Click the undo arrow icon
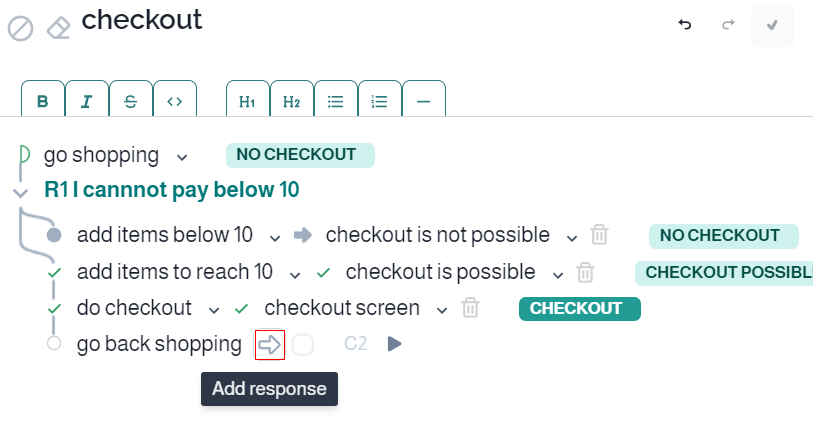The image size is (813, 424). [x=685, y=24]
